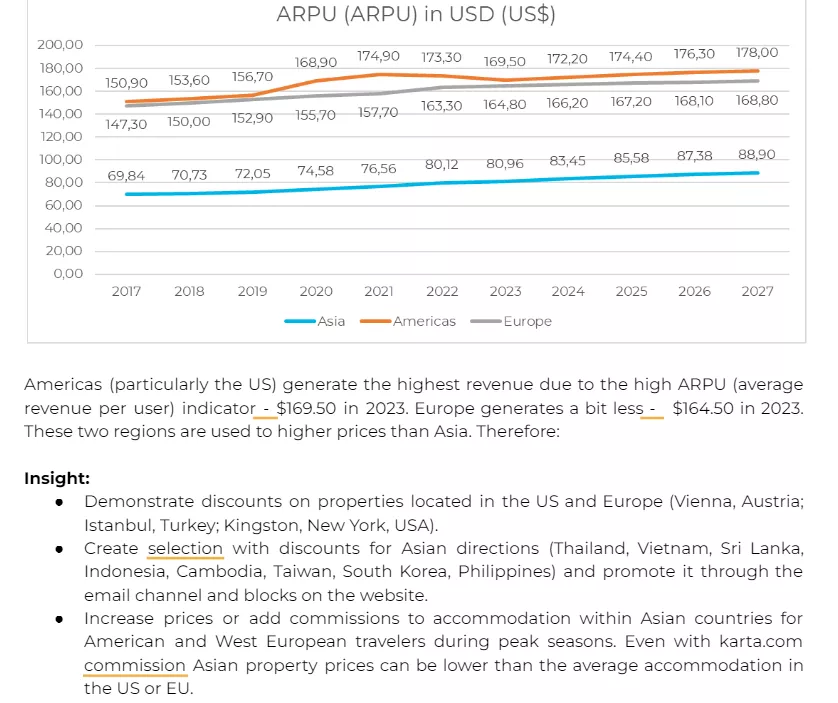Click the underlined word commission
This screenshot has width=838, height=703.
click(135, 666)
